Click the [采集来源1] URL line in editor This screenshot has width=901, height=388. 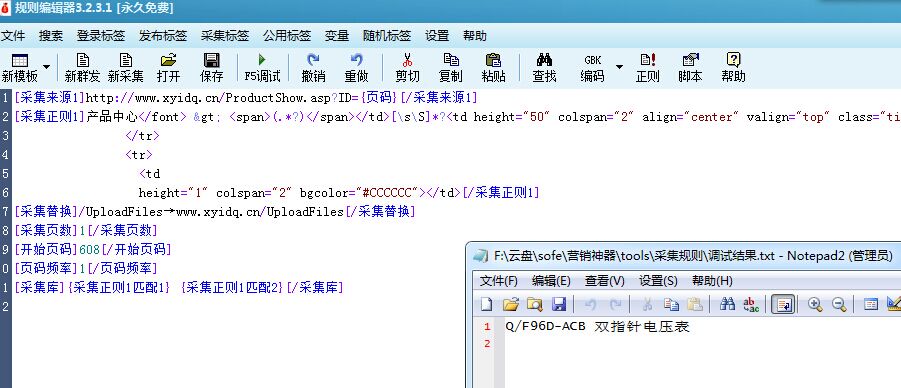(x=246, y=98)
